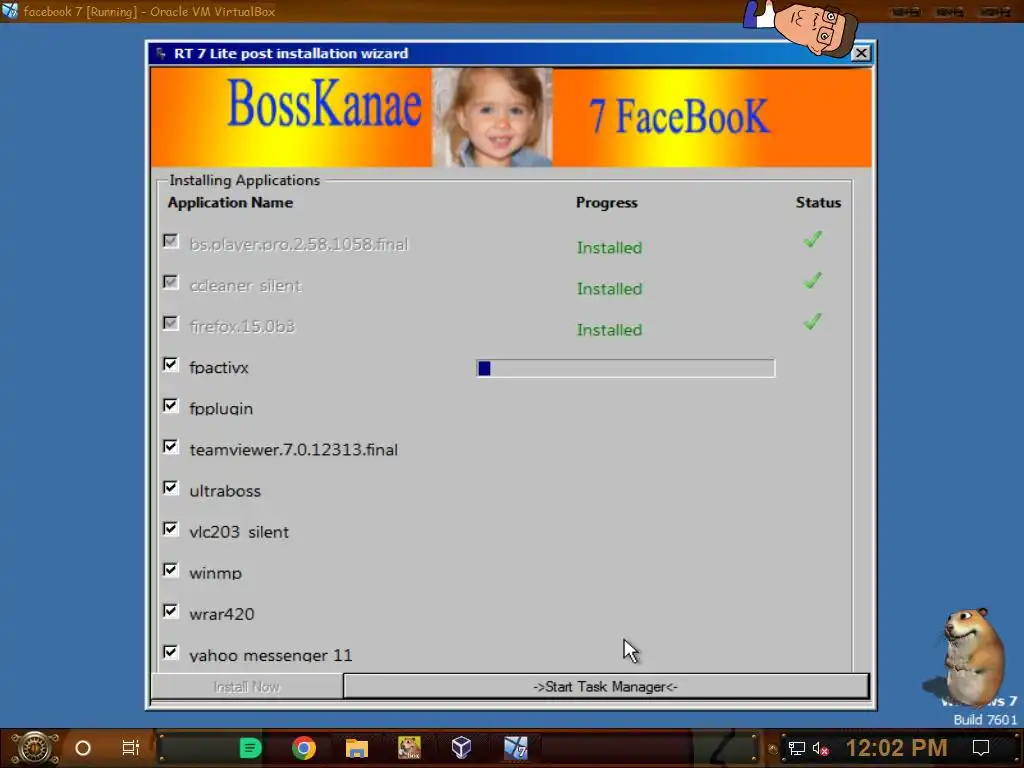Click the Installed status for firefox.15.0b3
The image size is (1024, 768).
609,330
